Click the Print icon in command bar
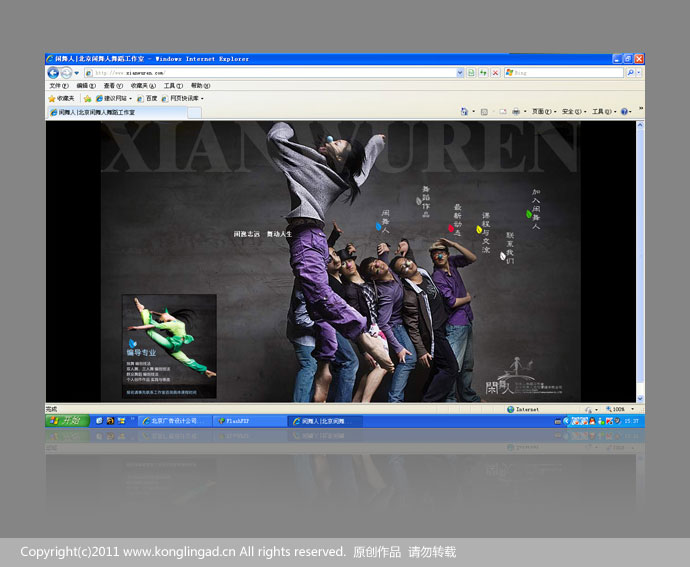This screenshot has width=690, height=567. pos(515,112)
